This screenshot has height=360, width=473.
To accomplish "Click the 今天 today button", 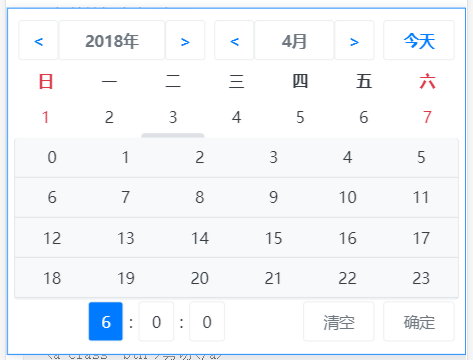I will [419, 40].
